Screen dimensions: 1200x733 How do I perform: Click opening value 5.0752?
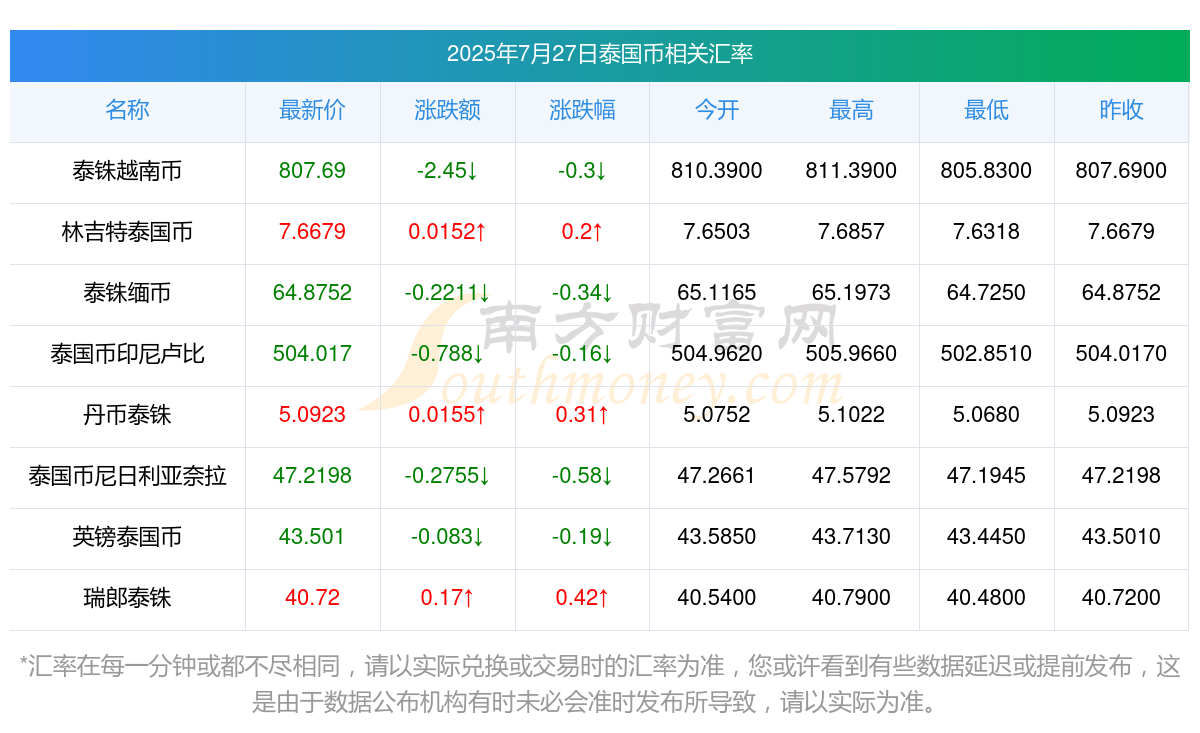click(717, 415)
